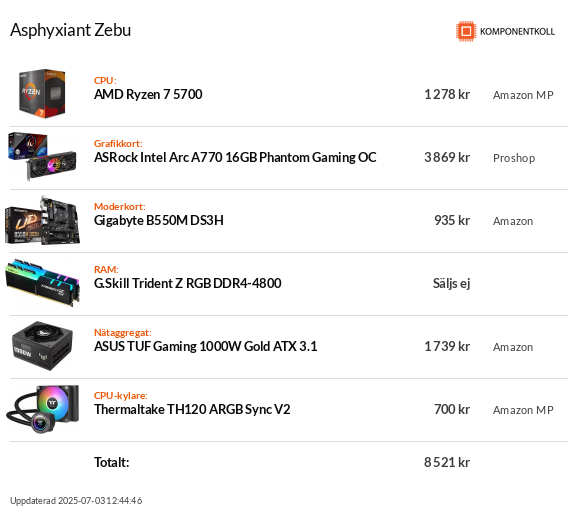
Task: Click the ASRock Arc A770 graphics card image
Action: point(42,157)
